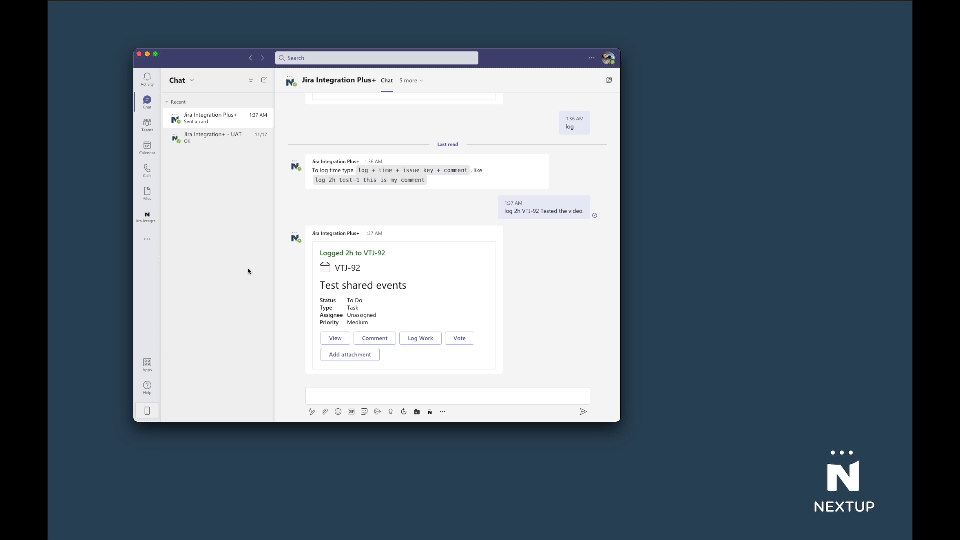
Task: Click the Add attachment button
Action: pyautogui.click(x=350, y=354)
